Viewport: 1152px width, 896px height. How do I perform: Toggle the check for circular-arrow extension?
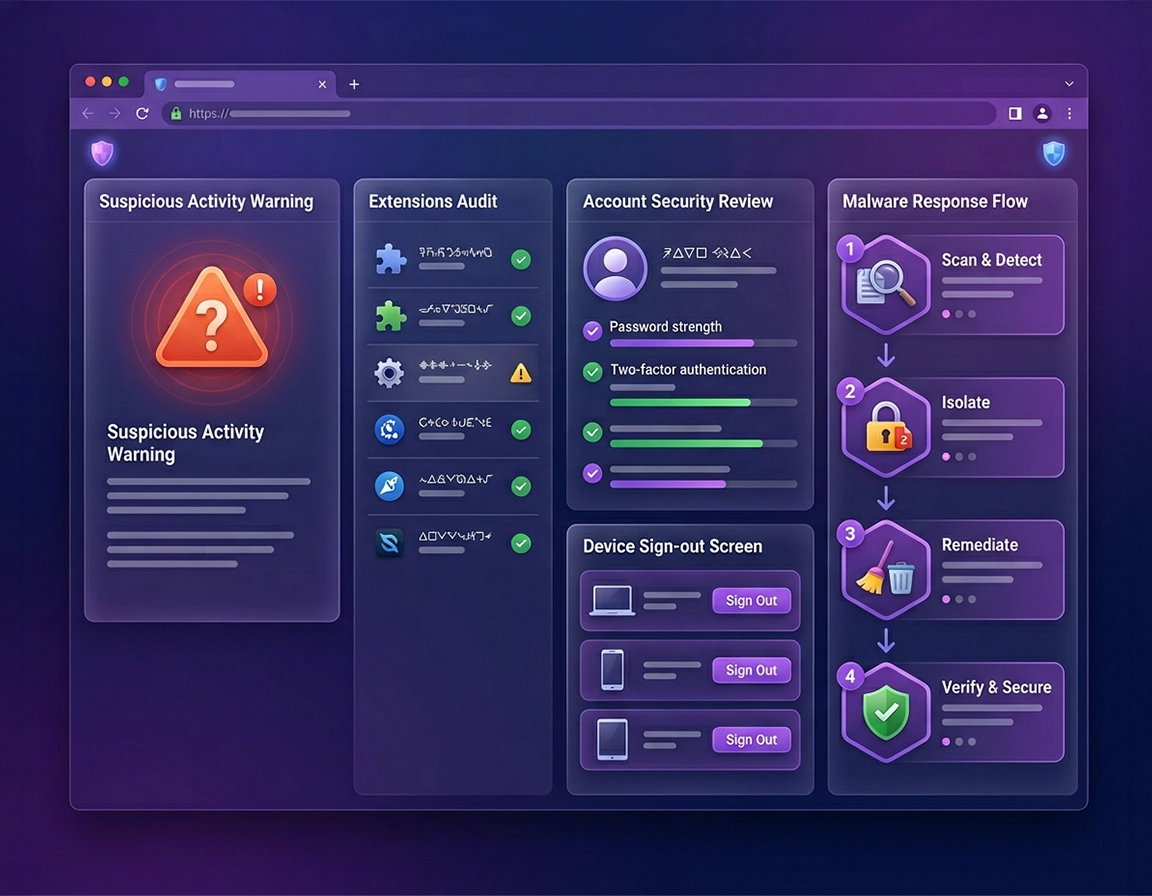[x=521, y=430]
